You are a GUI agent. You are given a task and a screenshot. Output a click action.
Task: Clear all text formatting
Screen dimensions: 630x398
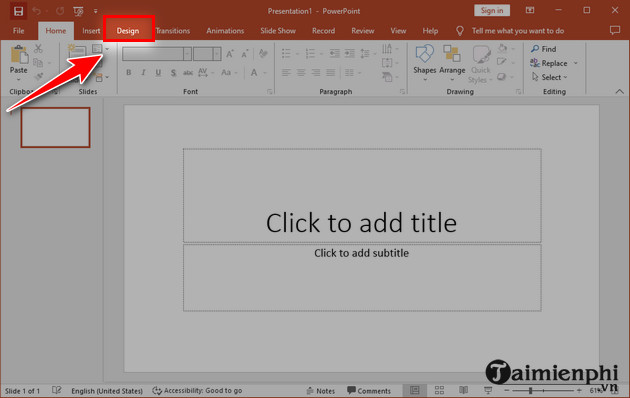(263, 53)
